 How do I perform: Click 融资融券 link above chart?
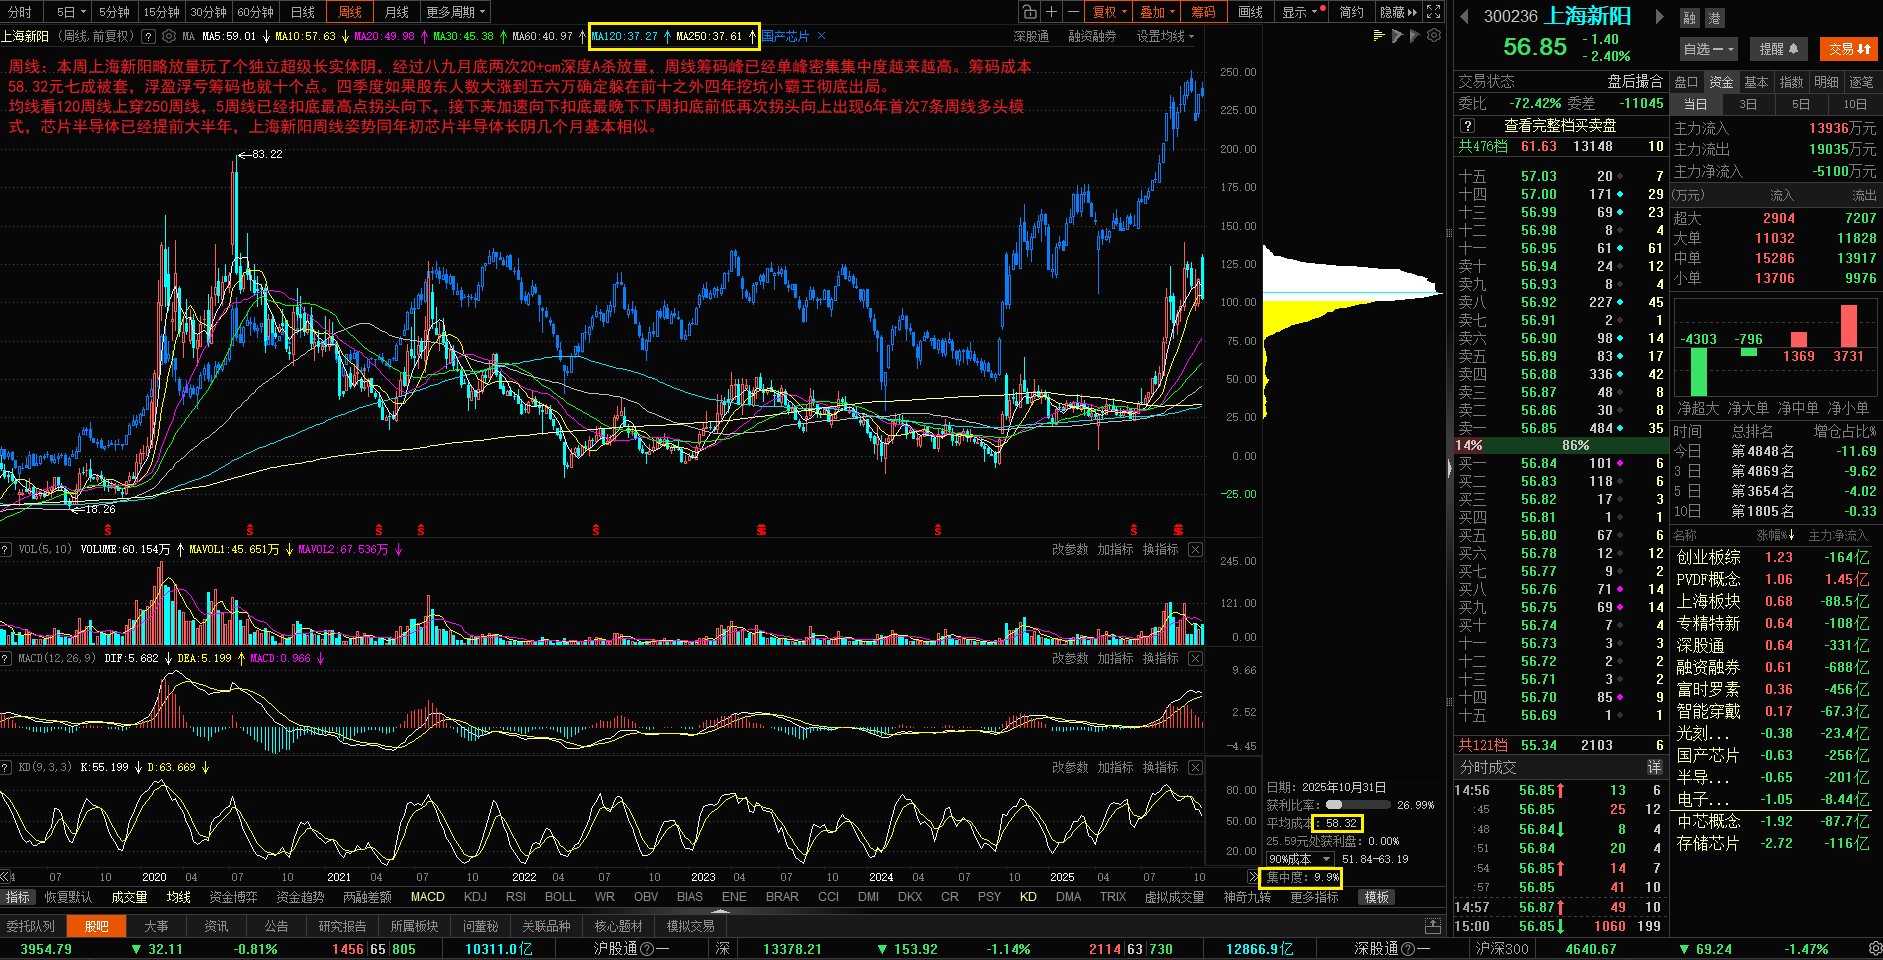tap(1092, 36)
